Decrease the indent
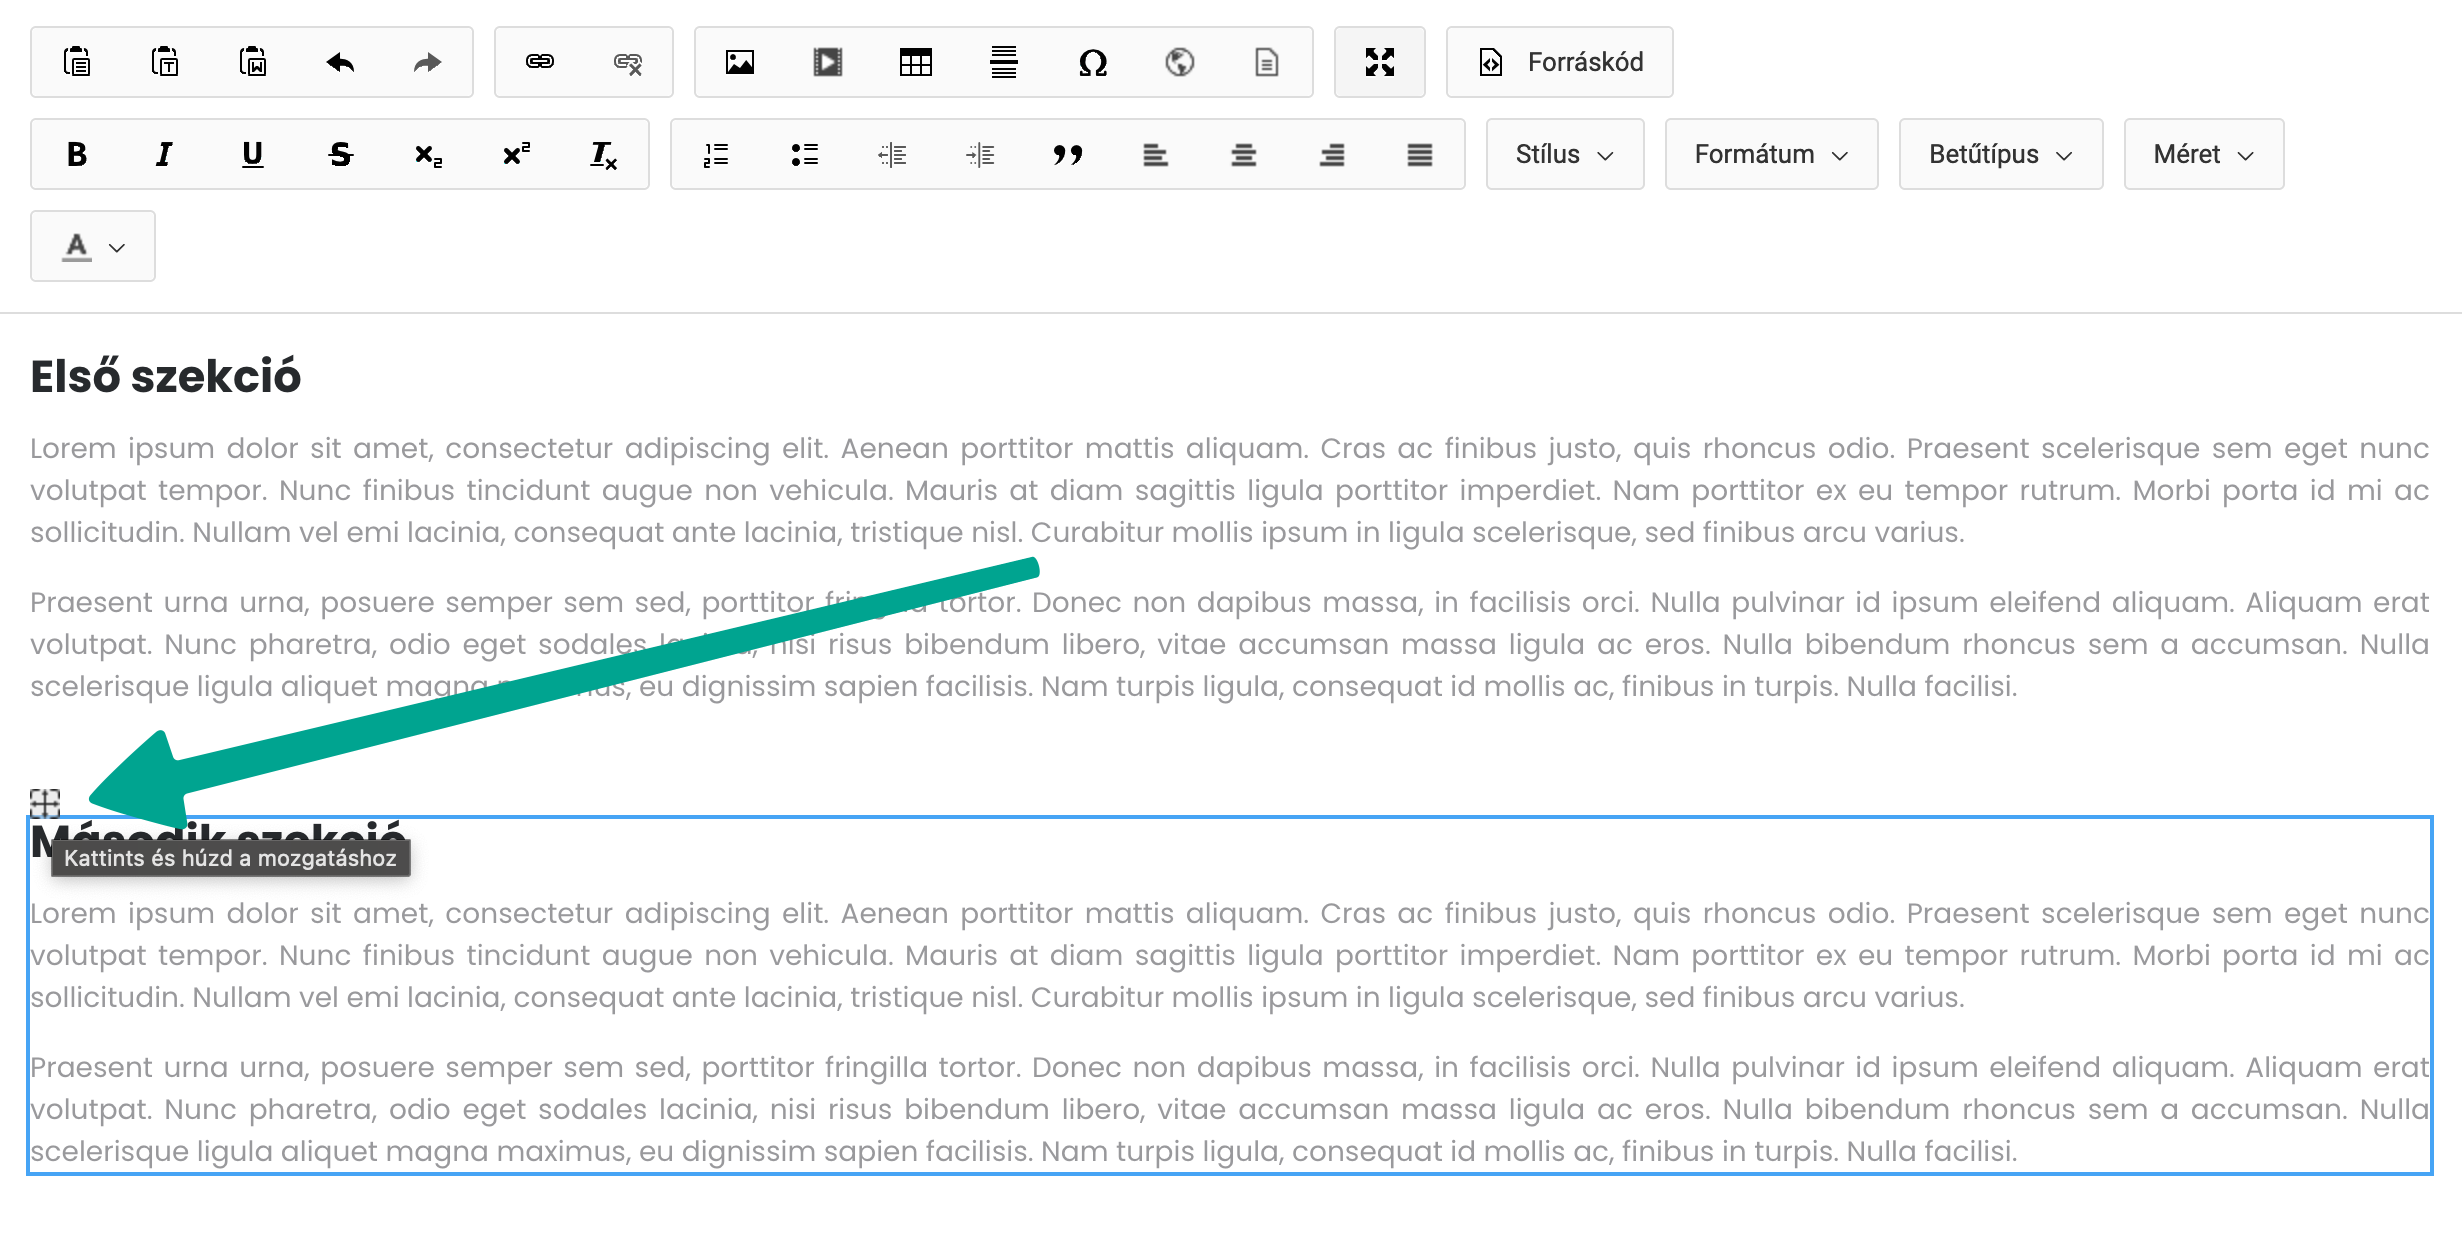Image resolution: width=2462 pixels, height=1254 pixels. click(x=892, y=154)
